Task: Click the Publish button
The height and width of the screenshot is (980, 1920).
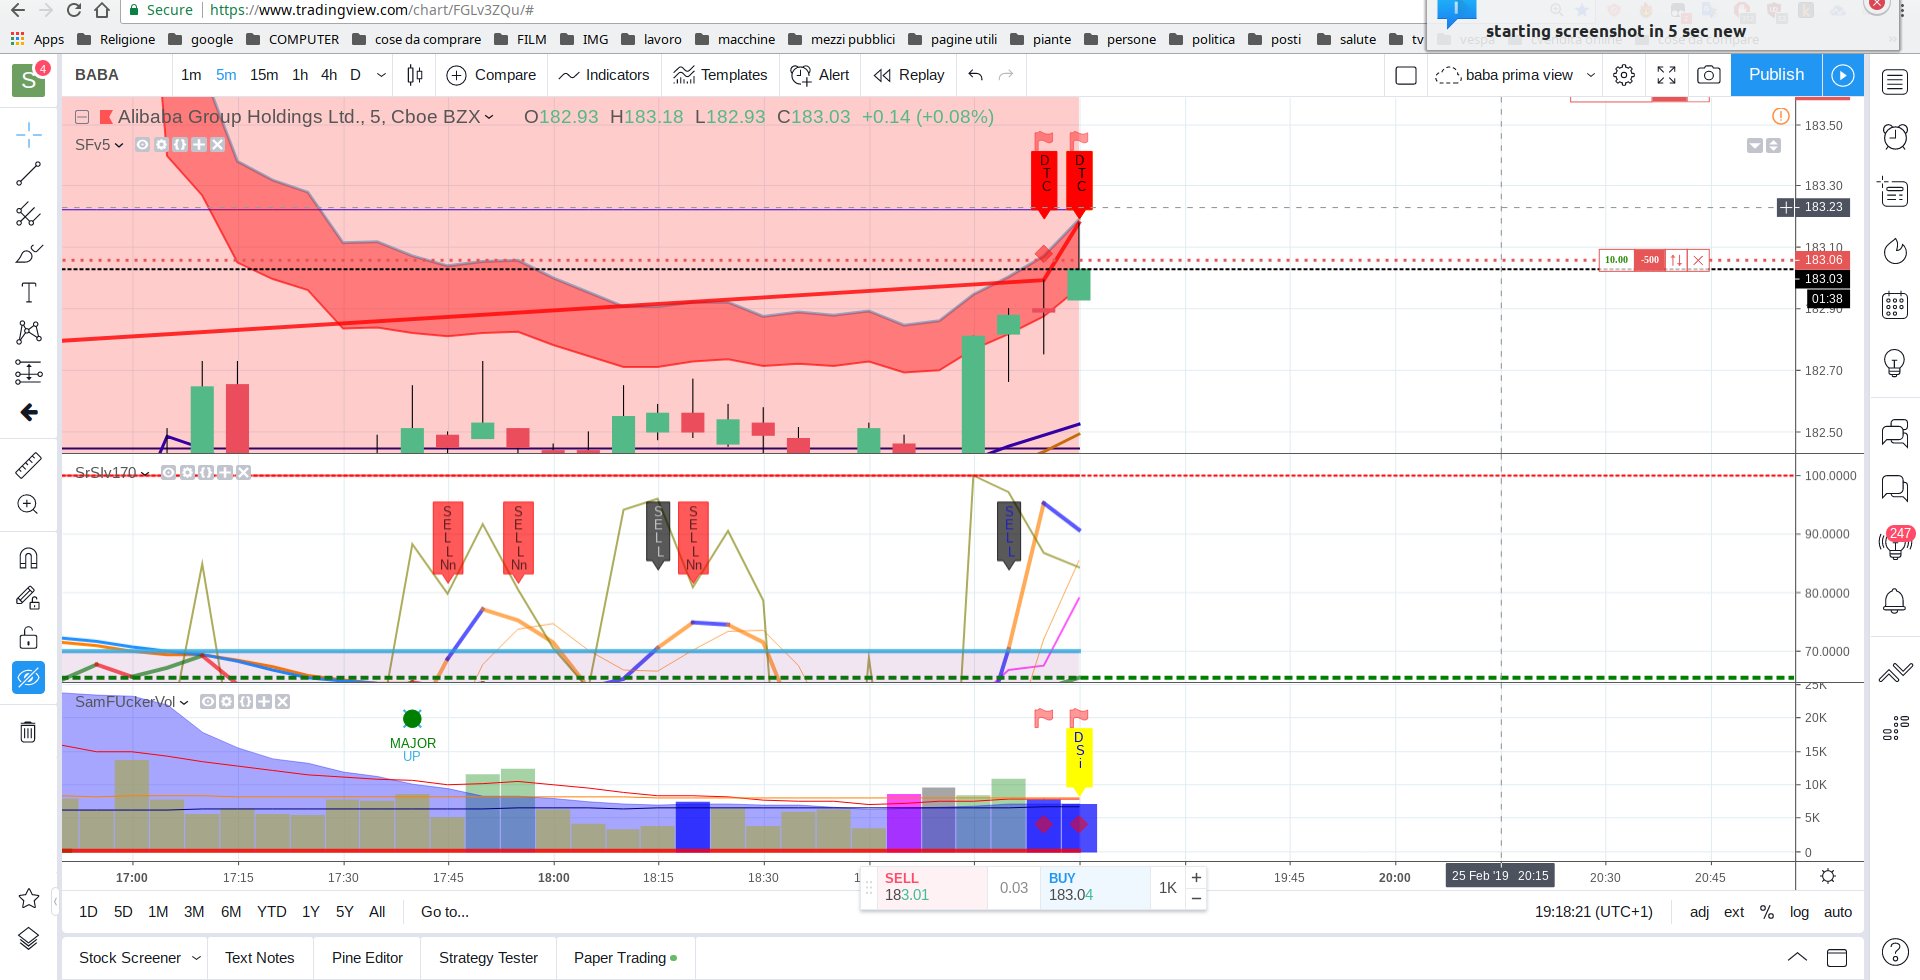Action: pyautogui.click(x=1776, y=75)
